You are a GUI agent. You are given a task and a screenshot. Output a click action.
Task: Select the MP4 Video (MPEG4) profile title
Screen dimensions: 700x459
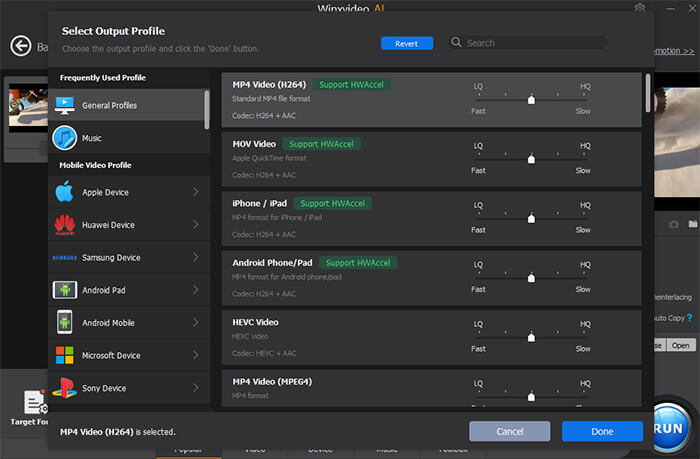coord(272,381)
